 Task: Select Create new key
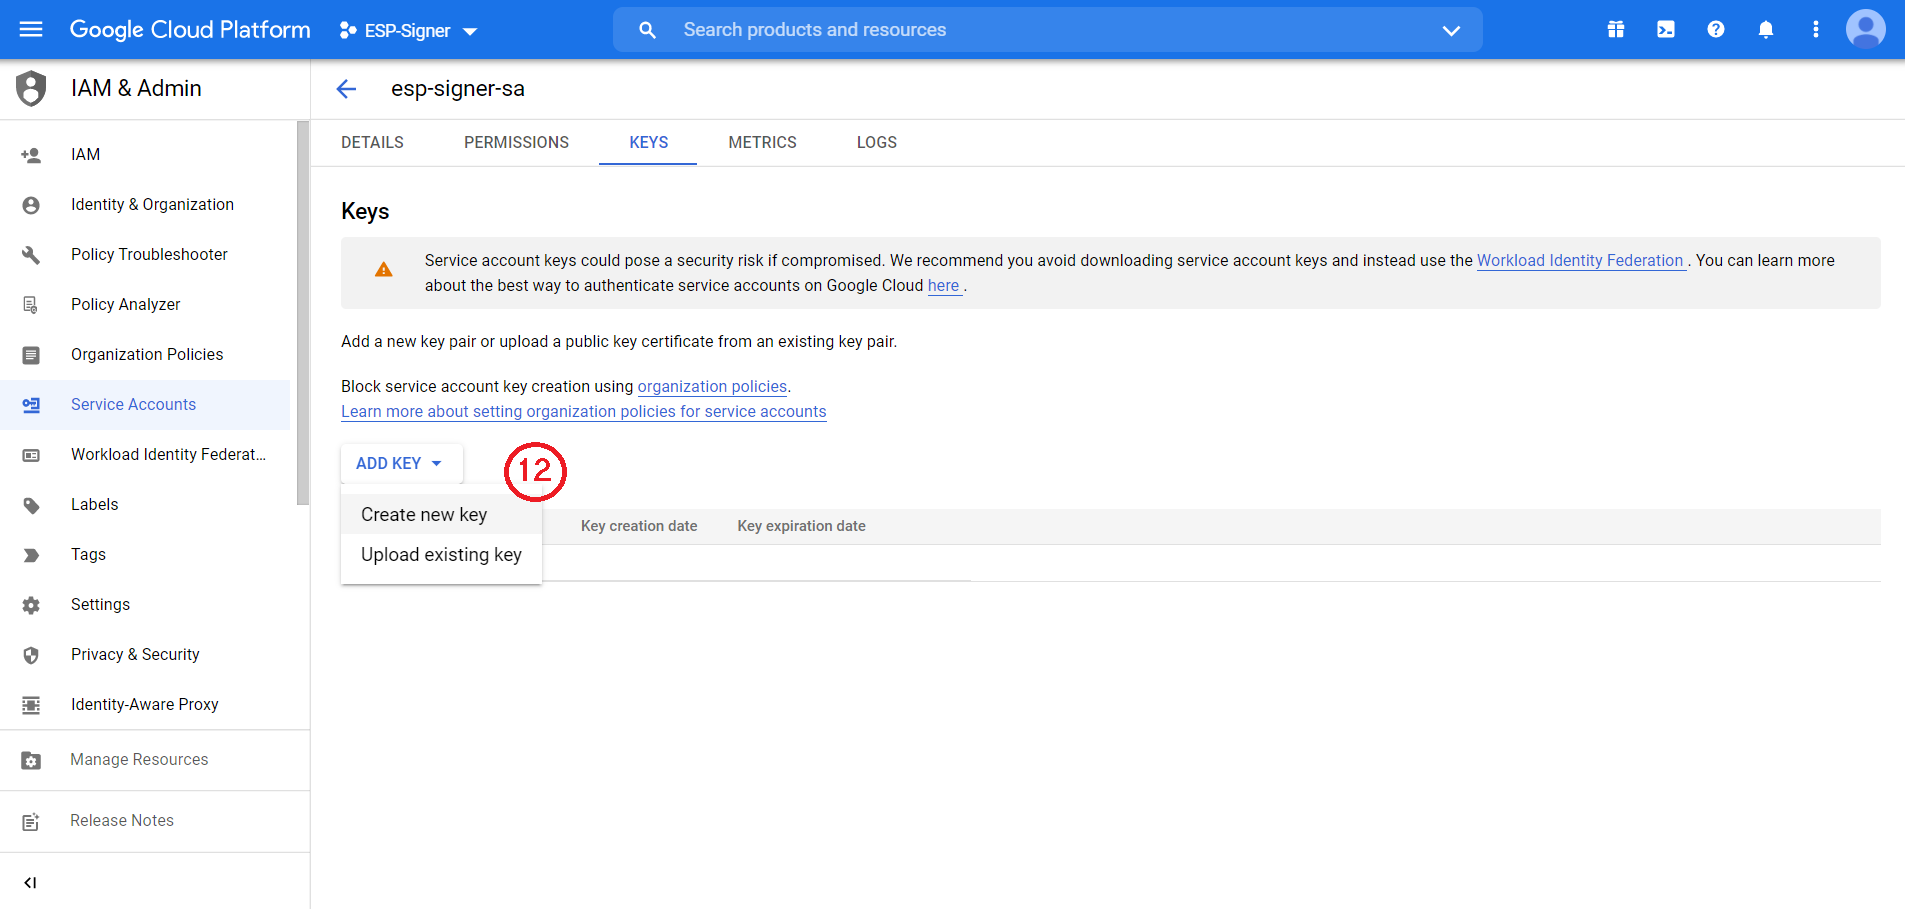tap(441, 515)
